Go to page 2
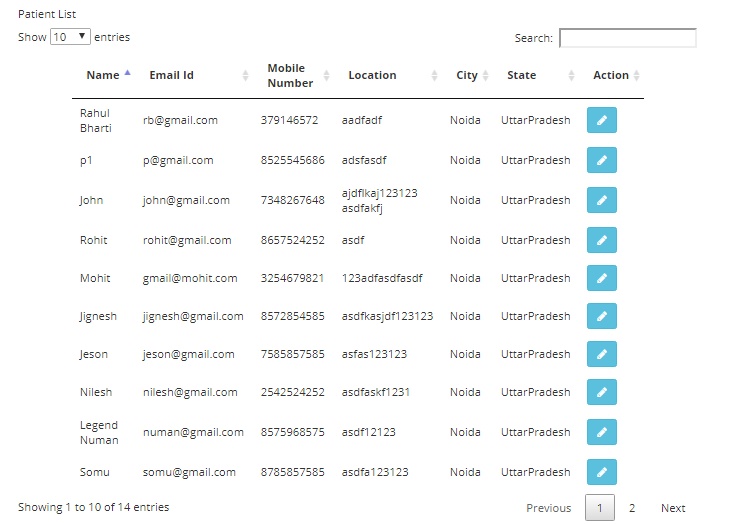 (632, 508)
